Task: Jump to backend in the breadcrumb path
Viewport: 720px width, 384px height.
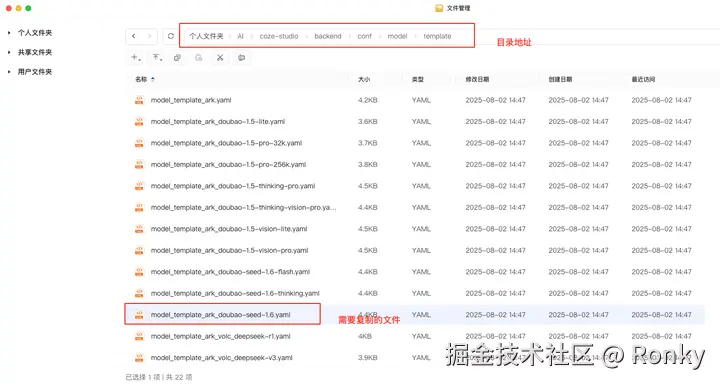Action: pyautogui.click(x=328, y=36)
